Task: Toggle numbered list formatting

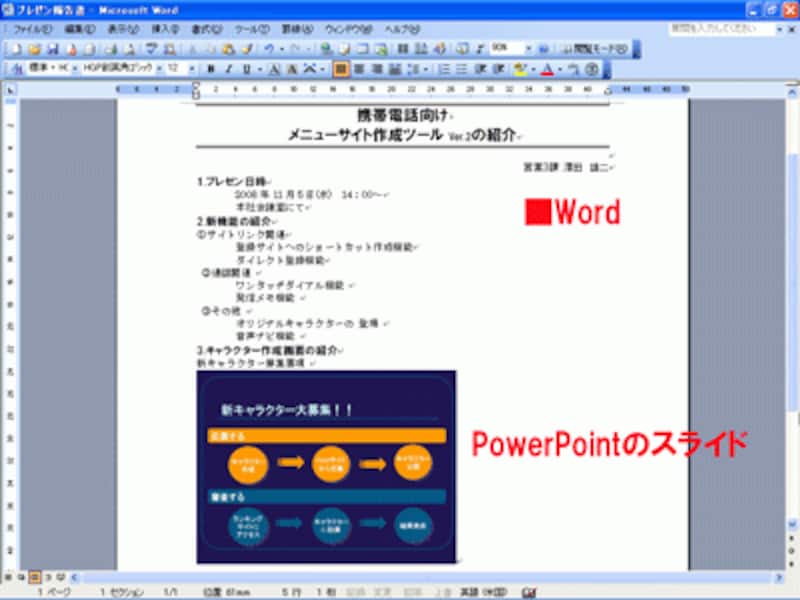Action: point(444,69)
